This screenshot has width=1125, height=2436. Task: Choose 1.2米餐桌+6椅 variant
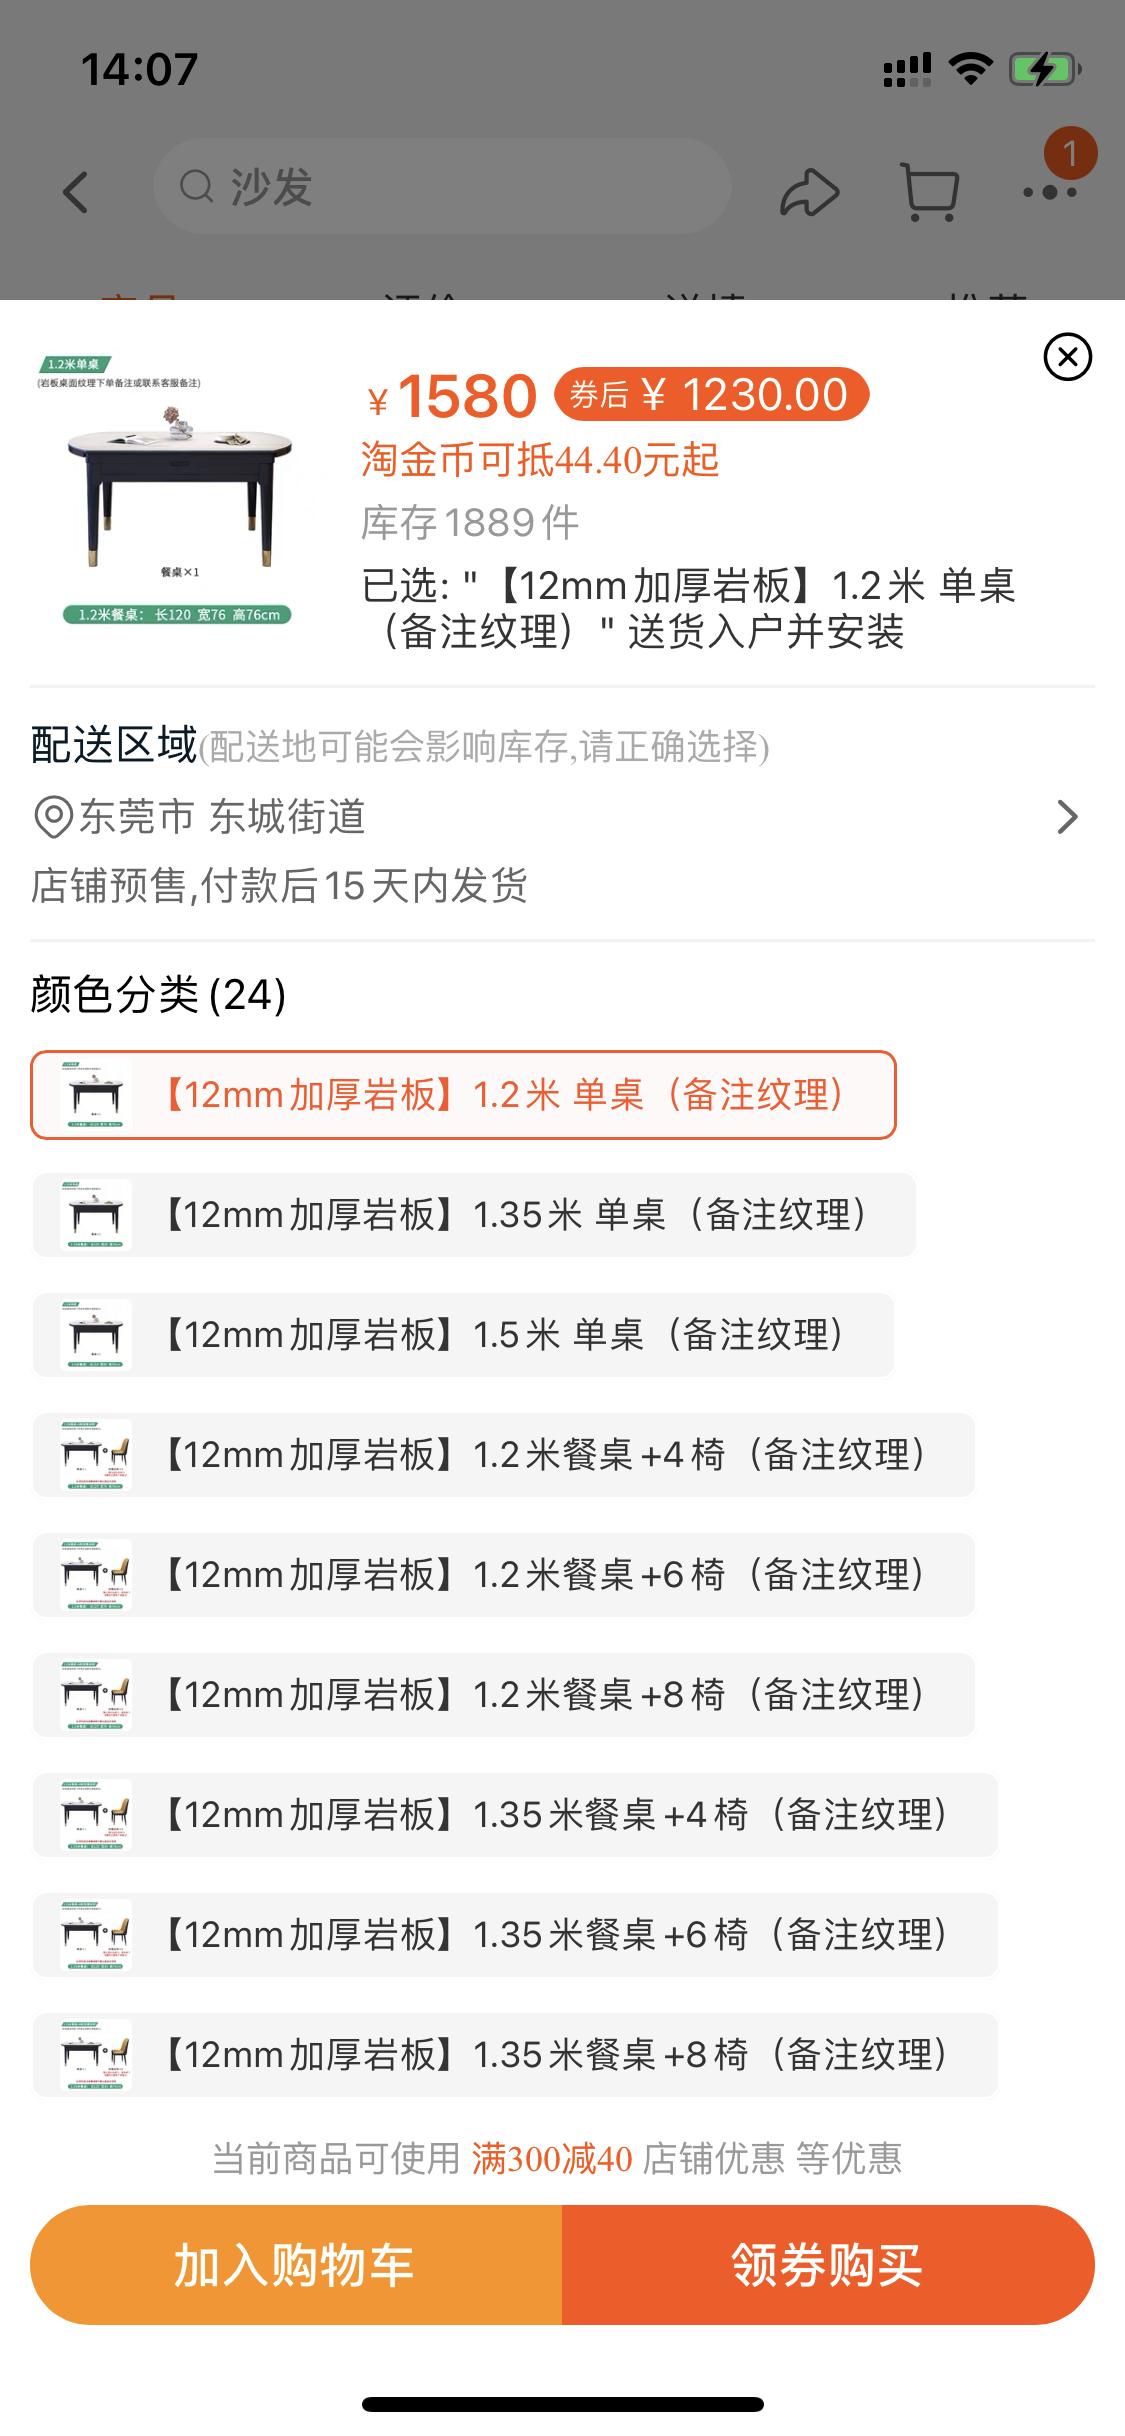pos(504,1575)
